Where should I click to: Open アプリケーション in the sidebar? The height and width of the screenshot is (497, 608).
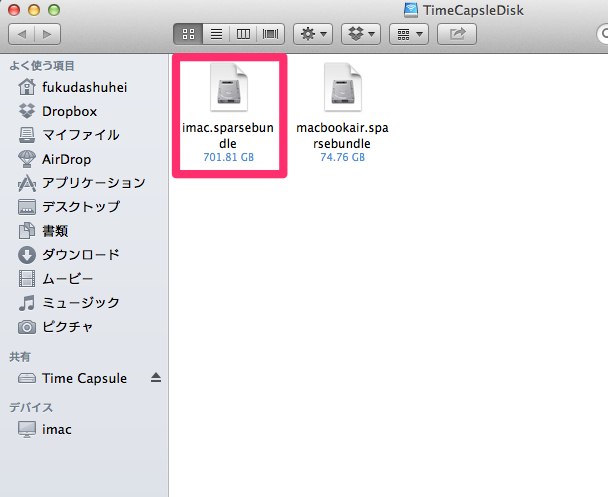click(x=85, y=183)
